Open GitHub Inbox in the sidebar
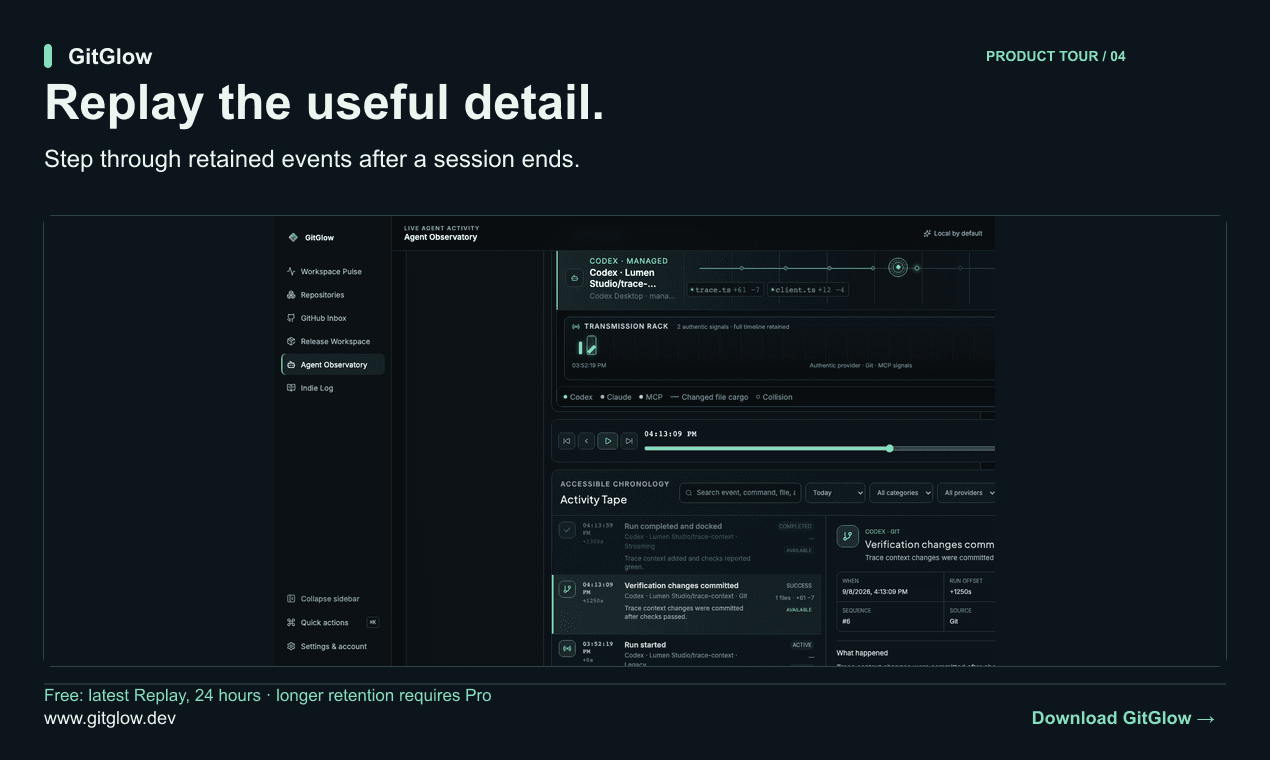The image size is (1270, 760). pos(332,318)
